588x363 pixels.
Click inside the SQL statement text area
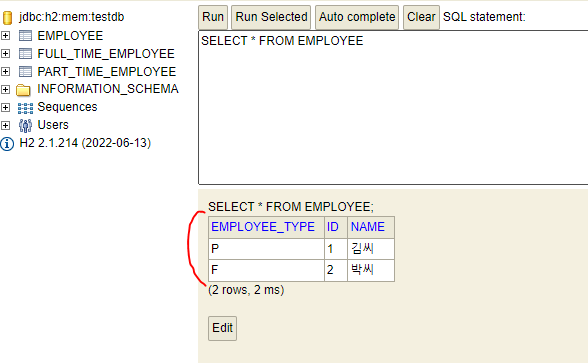click(393, 108)
